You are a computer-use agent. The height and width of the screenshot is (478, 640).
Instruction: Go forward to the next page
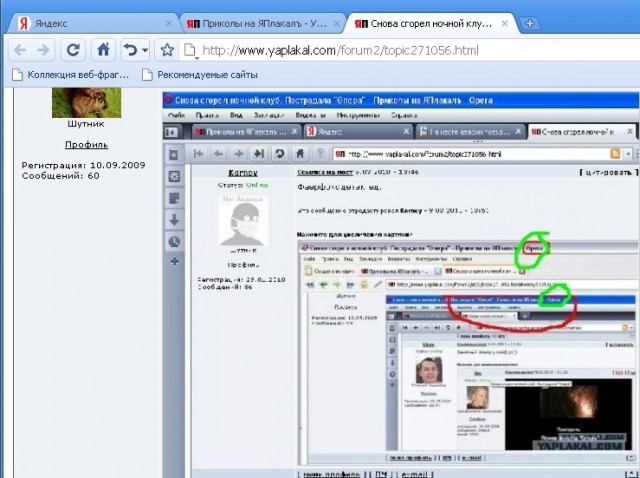point(43,50)
